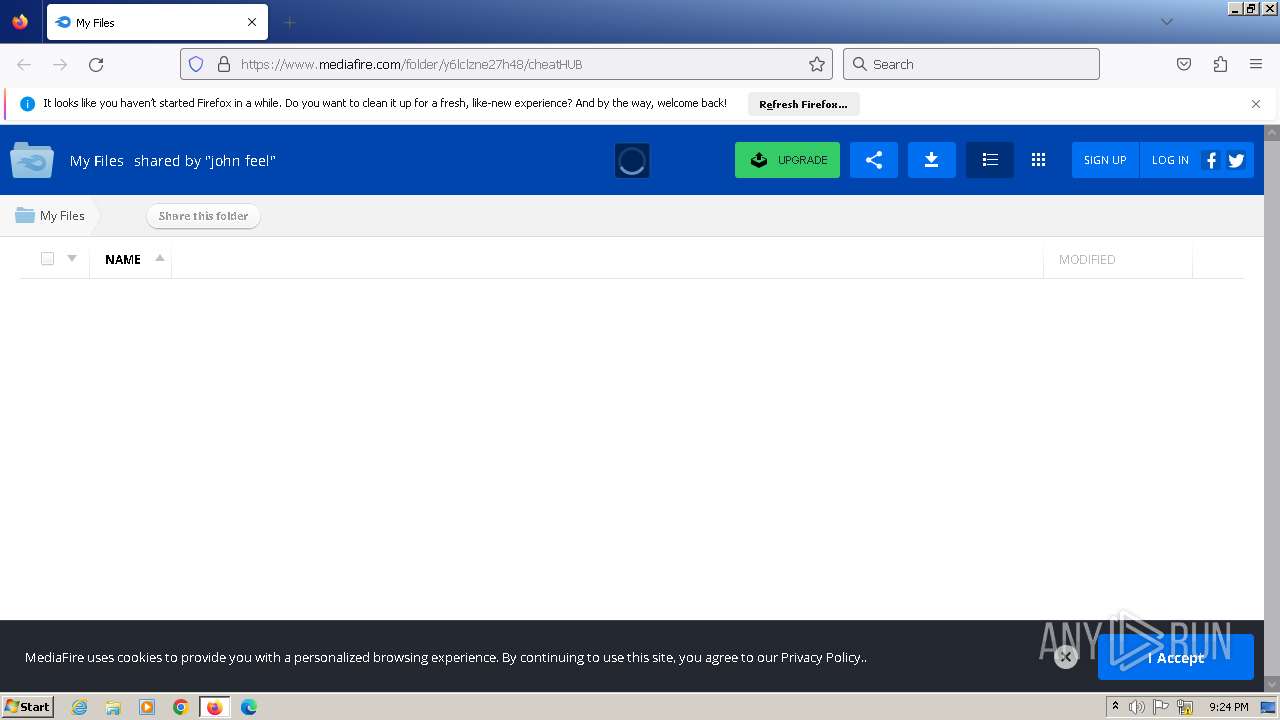
Task: Click the Action Center flag tray icon
Action: pyautogui.click(x=1160, y=707)
